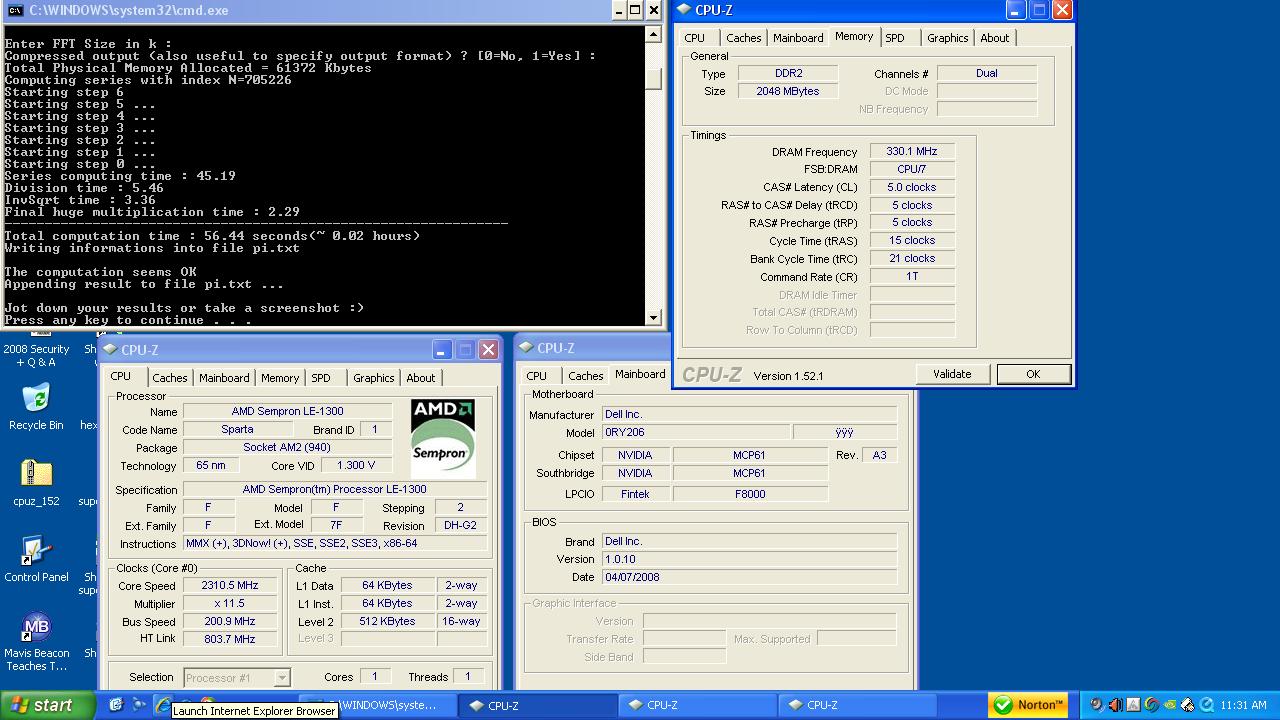
Task: Click the first Quick Launch icon beside Start
Action: click(116, 705)
